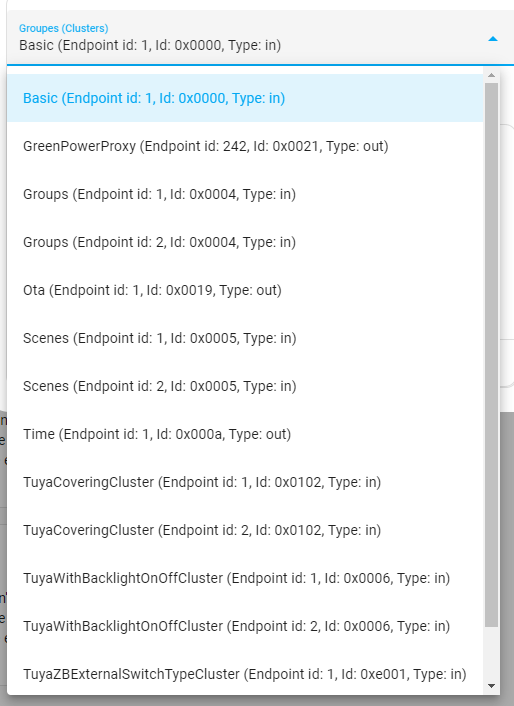Choose TuyaWithBacklightOnOffCluster endpoint 2
This screenshot has height=706, width=514.
[x=245, y=626]
